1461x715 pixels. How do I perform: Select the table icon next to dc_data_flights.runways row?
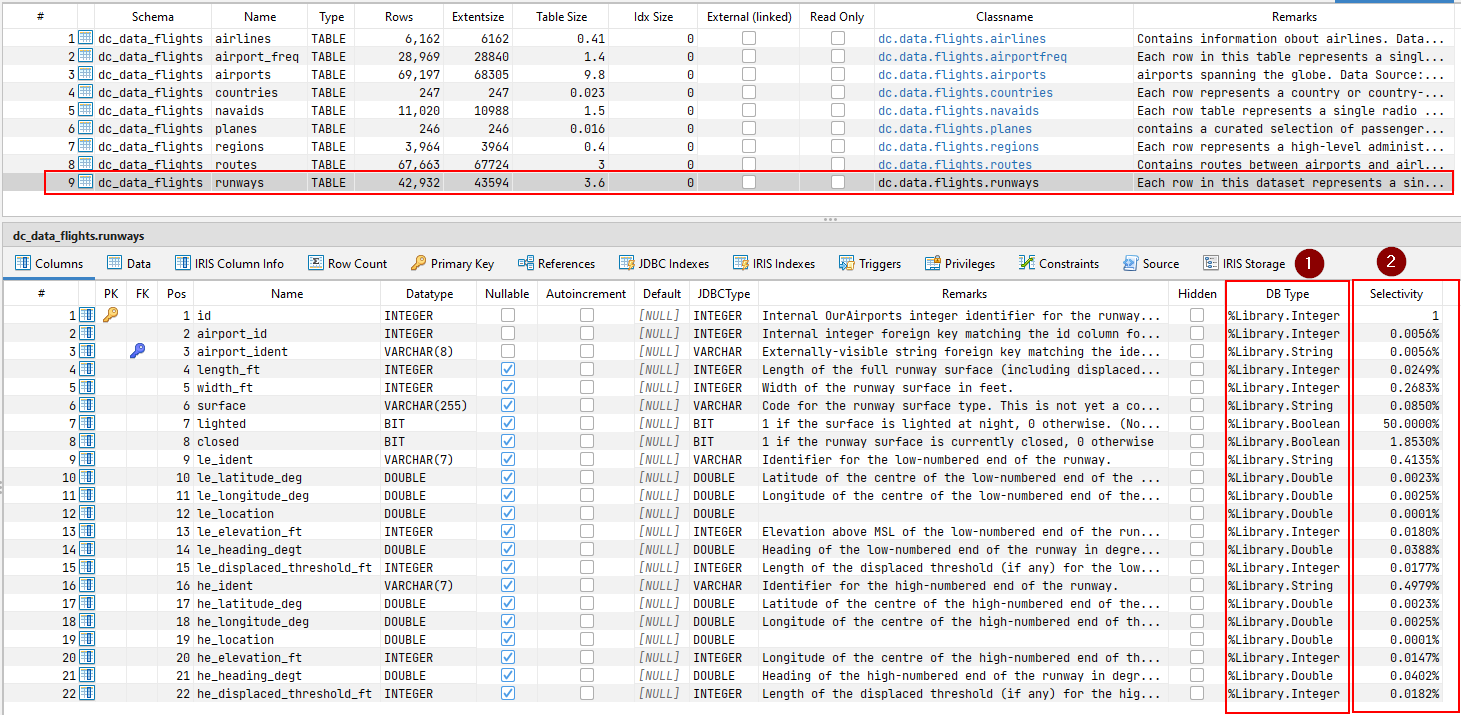click(86, 182)
